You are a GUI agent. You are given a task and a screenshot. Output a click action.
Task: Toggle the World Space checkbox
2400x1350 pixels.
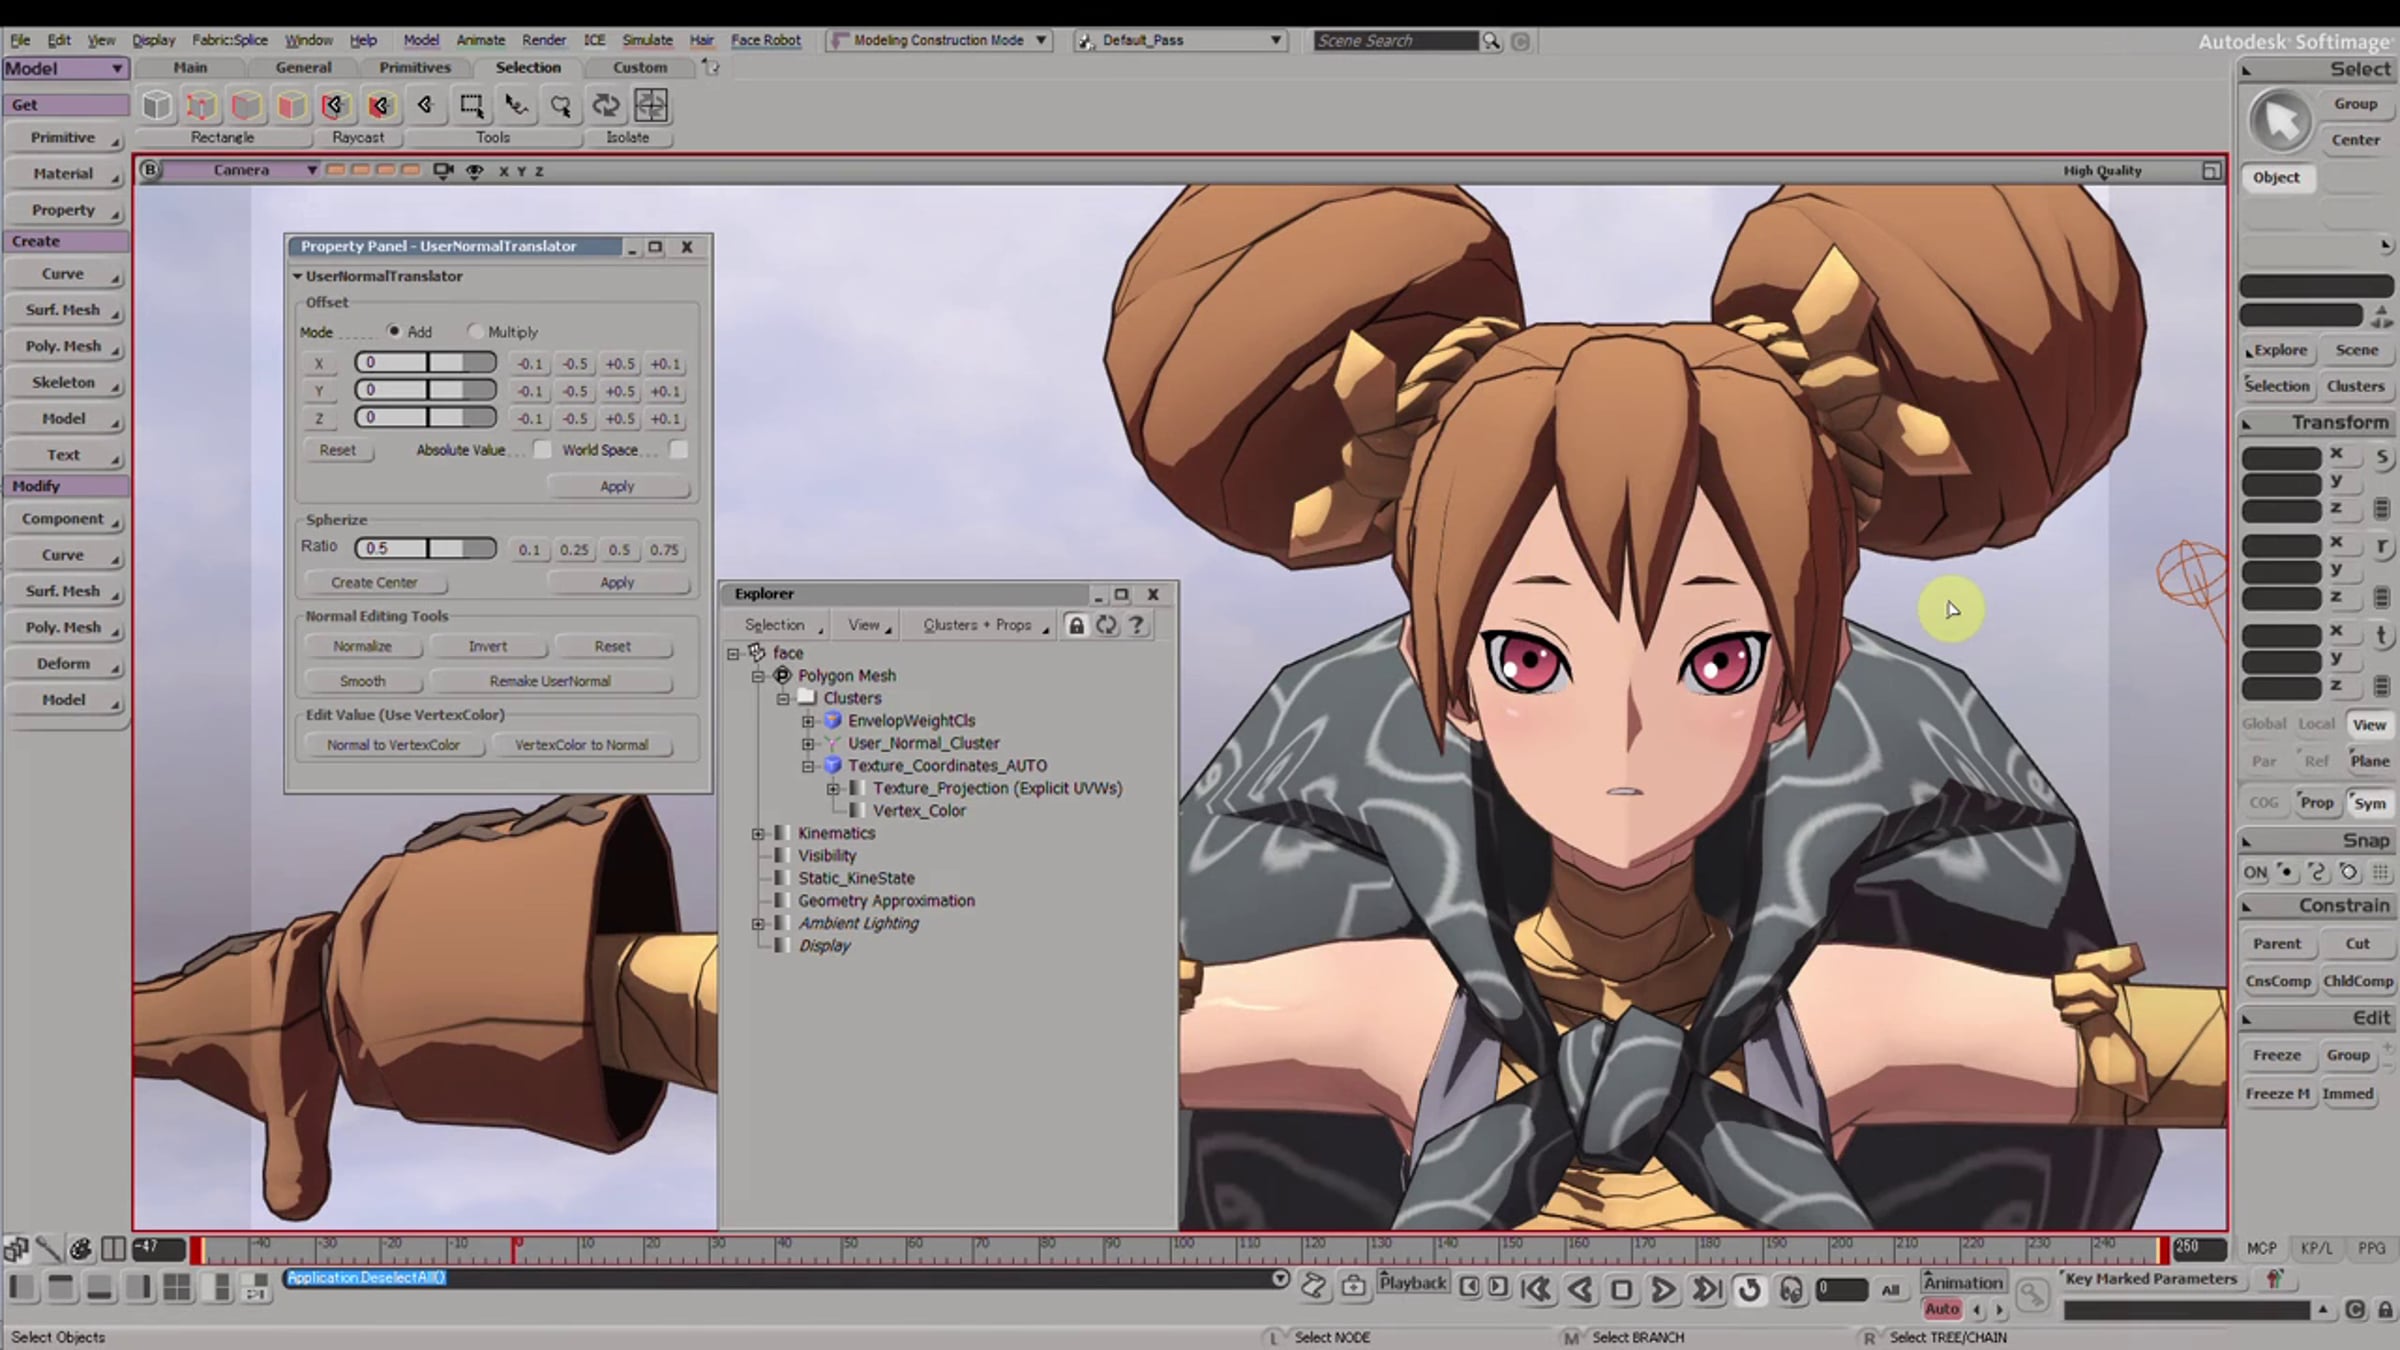(678, 450)
